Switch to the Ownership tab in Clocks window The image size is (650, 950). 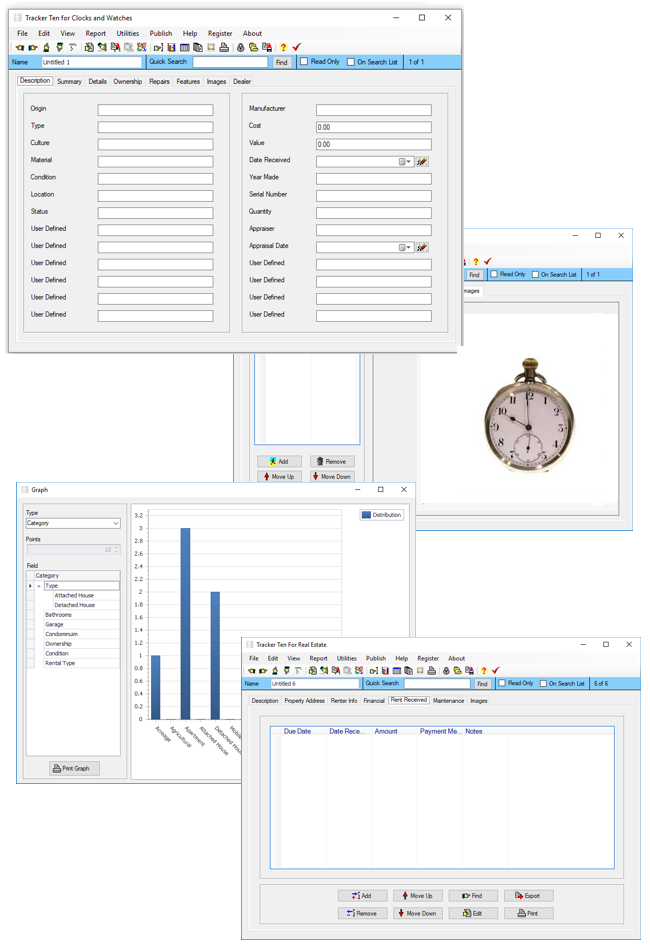tap(127, 81)
